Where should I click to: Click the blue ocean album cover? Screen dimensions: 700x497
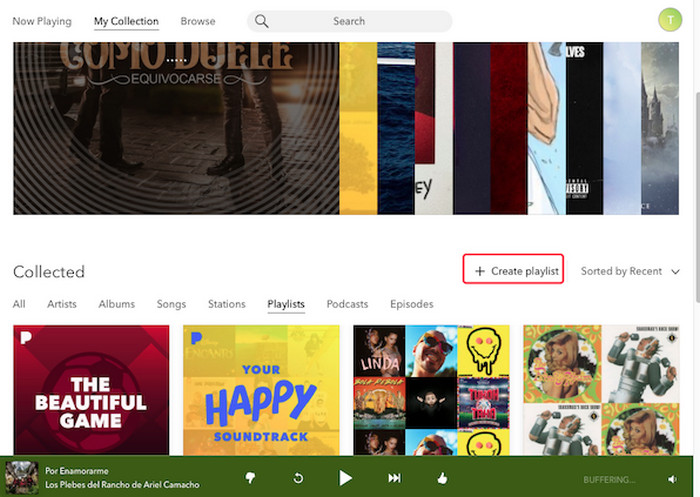[396, 128]
